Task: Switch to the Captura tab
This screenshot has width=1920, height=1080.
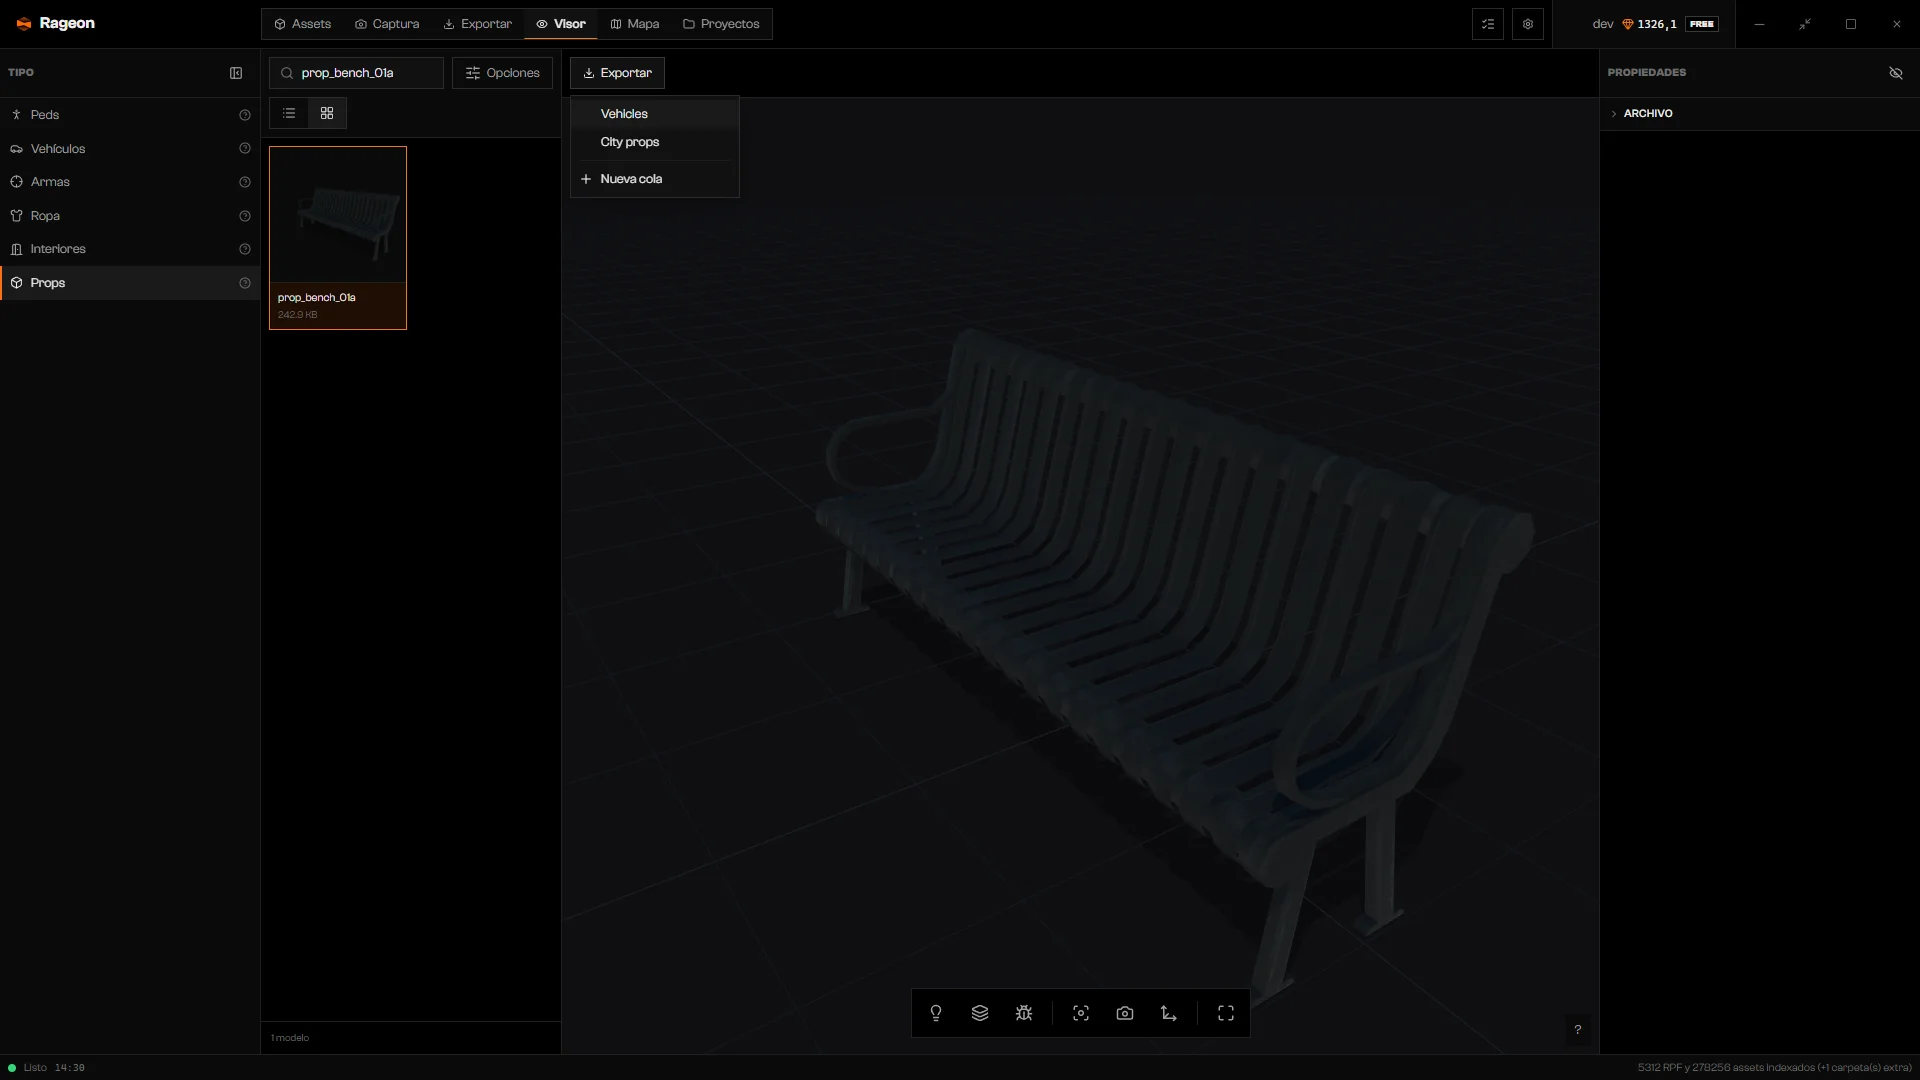Action: 387,24
